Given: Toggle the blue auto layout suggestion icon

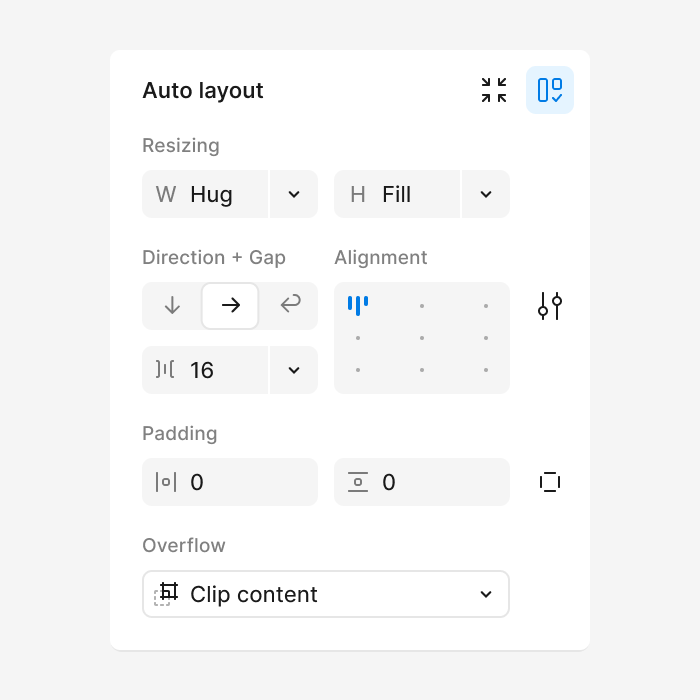Looking at the screenshot, I should pos(550,90).
